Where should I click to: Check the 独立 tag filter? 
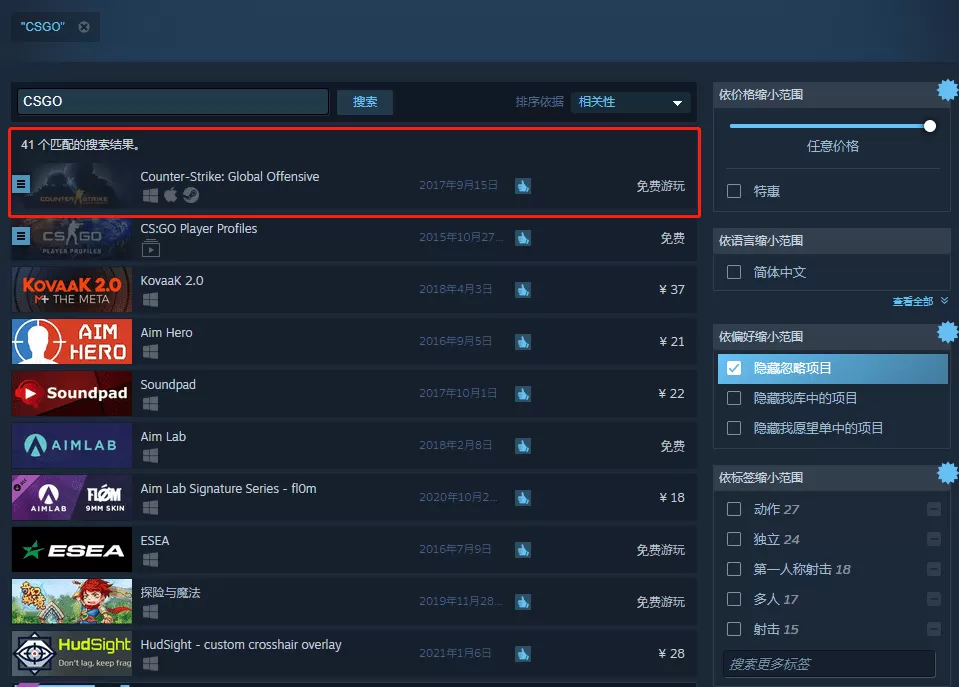734,540
